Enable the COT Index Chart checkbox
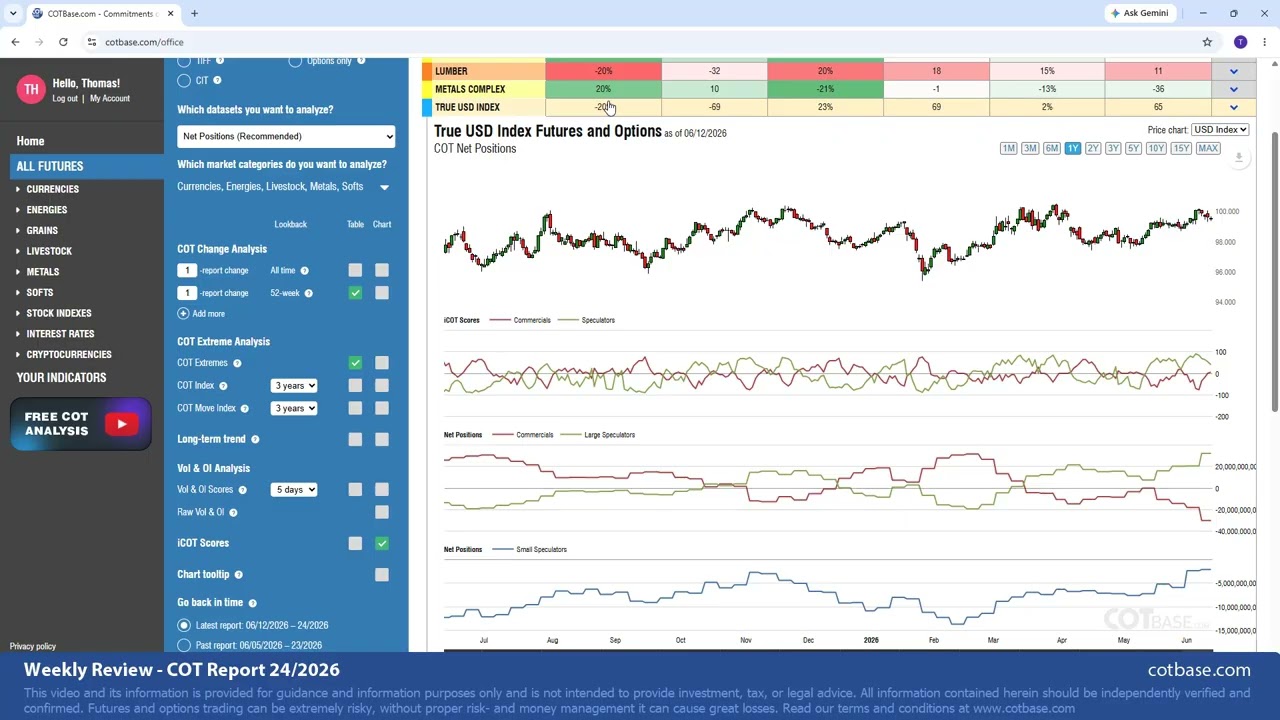 click(x=382, y=386)
